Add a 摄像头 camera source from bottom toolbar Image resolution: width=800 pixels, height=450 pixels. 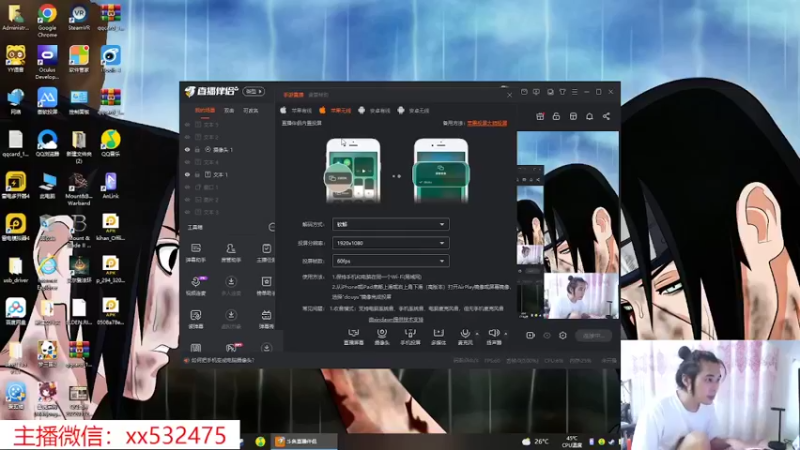coord(382,337)
